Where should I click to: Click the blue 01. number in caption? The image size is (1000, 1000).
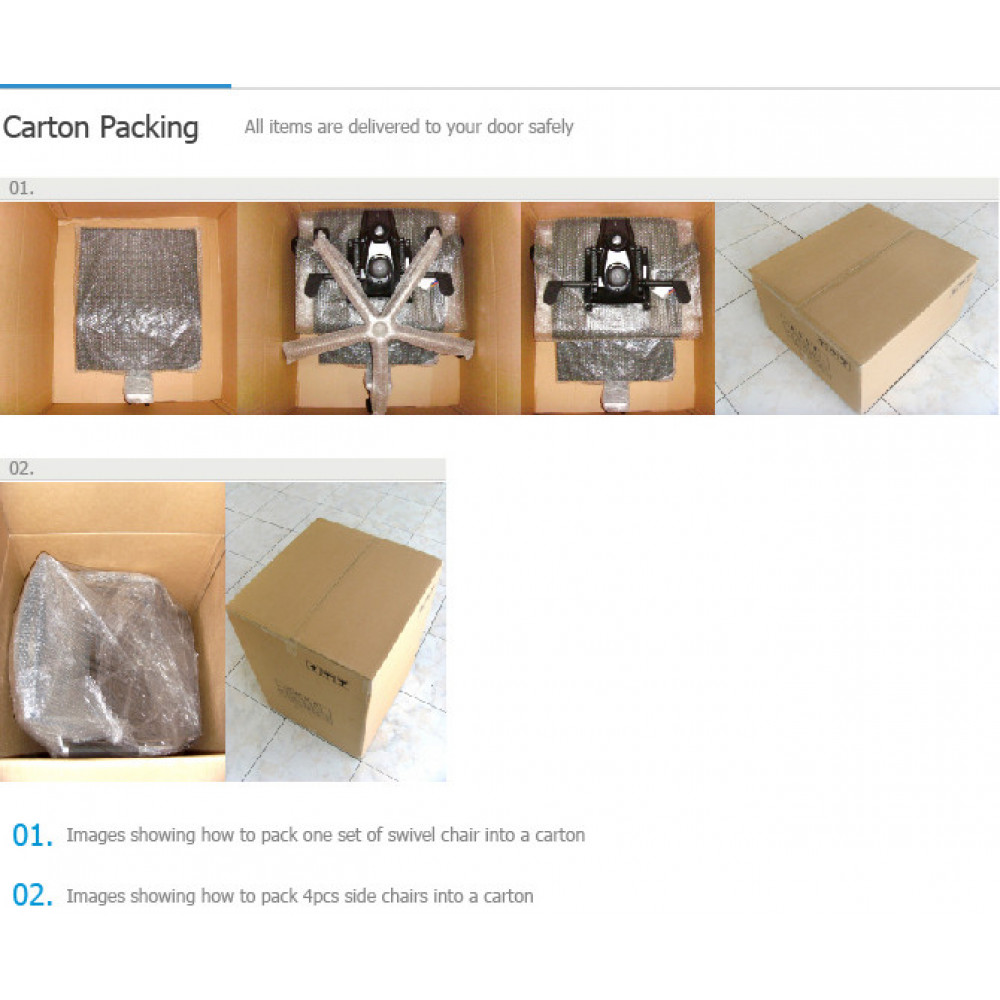click(33, 835)
